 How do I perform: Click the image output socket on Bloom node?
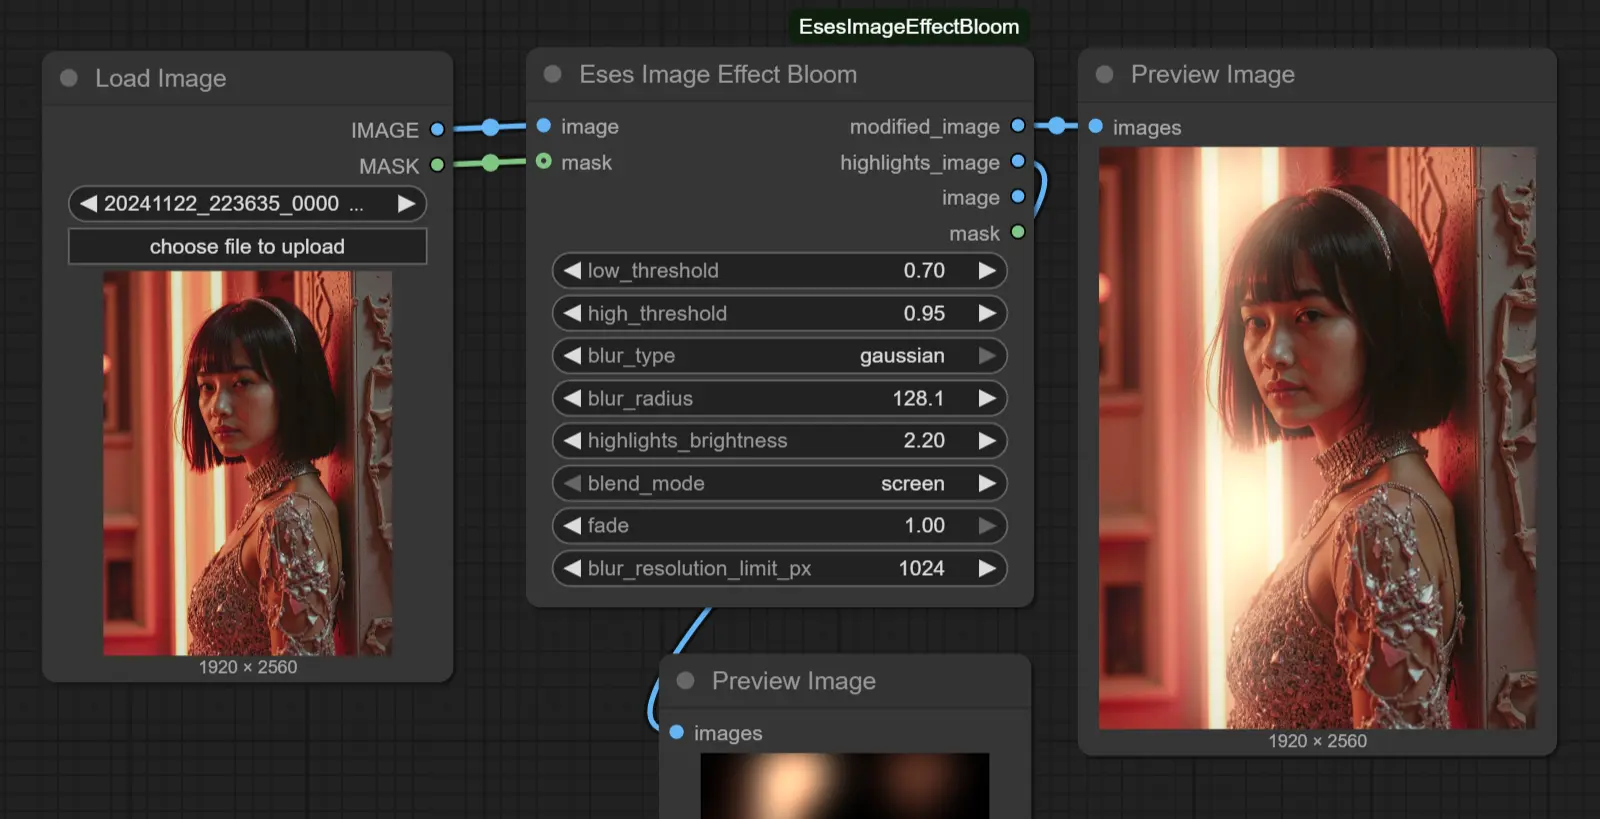tap(1018, 196)
